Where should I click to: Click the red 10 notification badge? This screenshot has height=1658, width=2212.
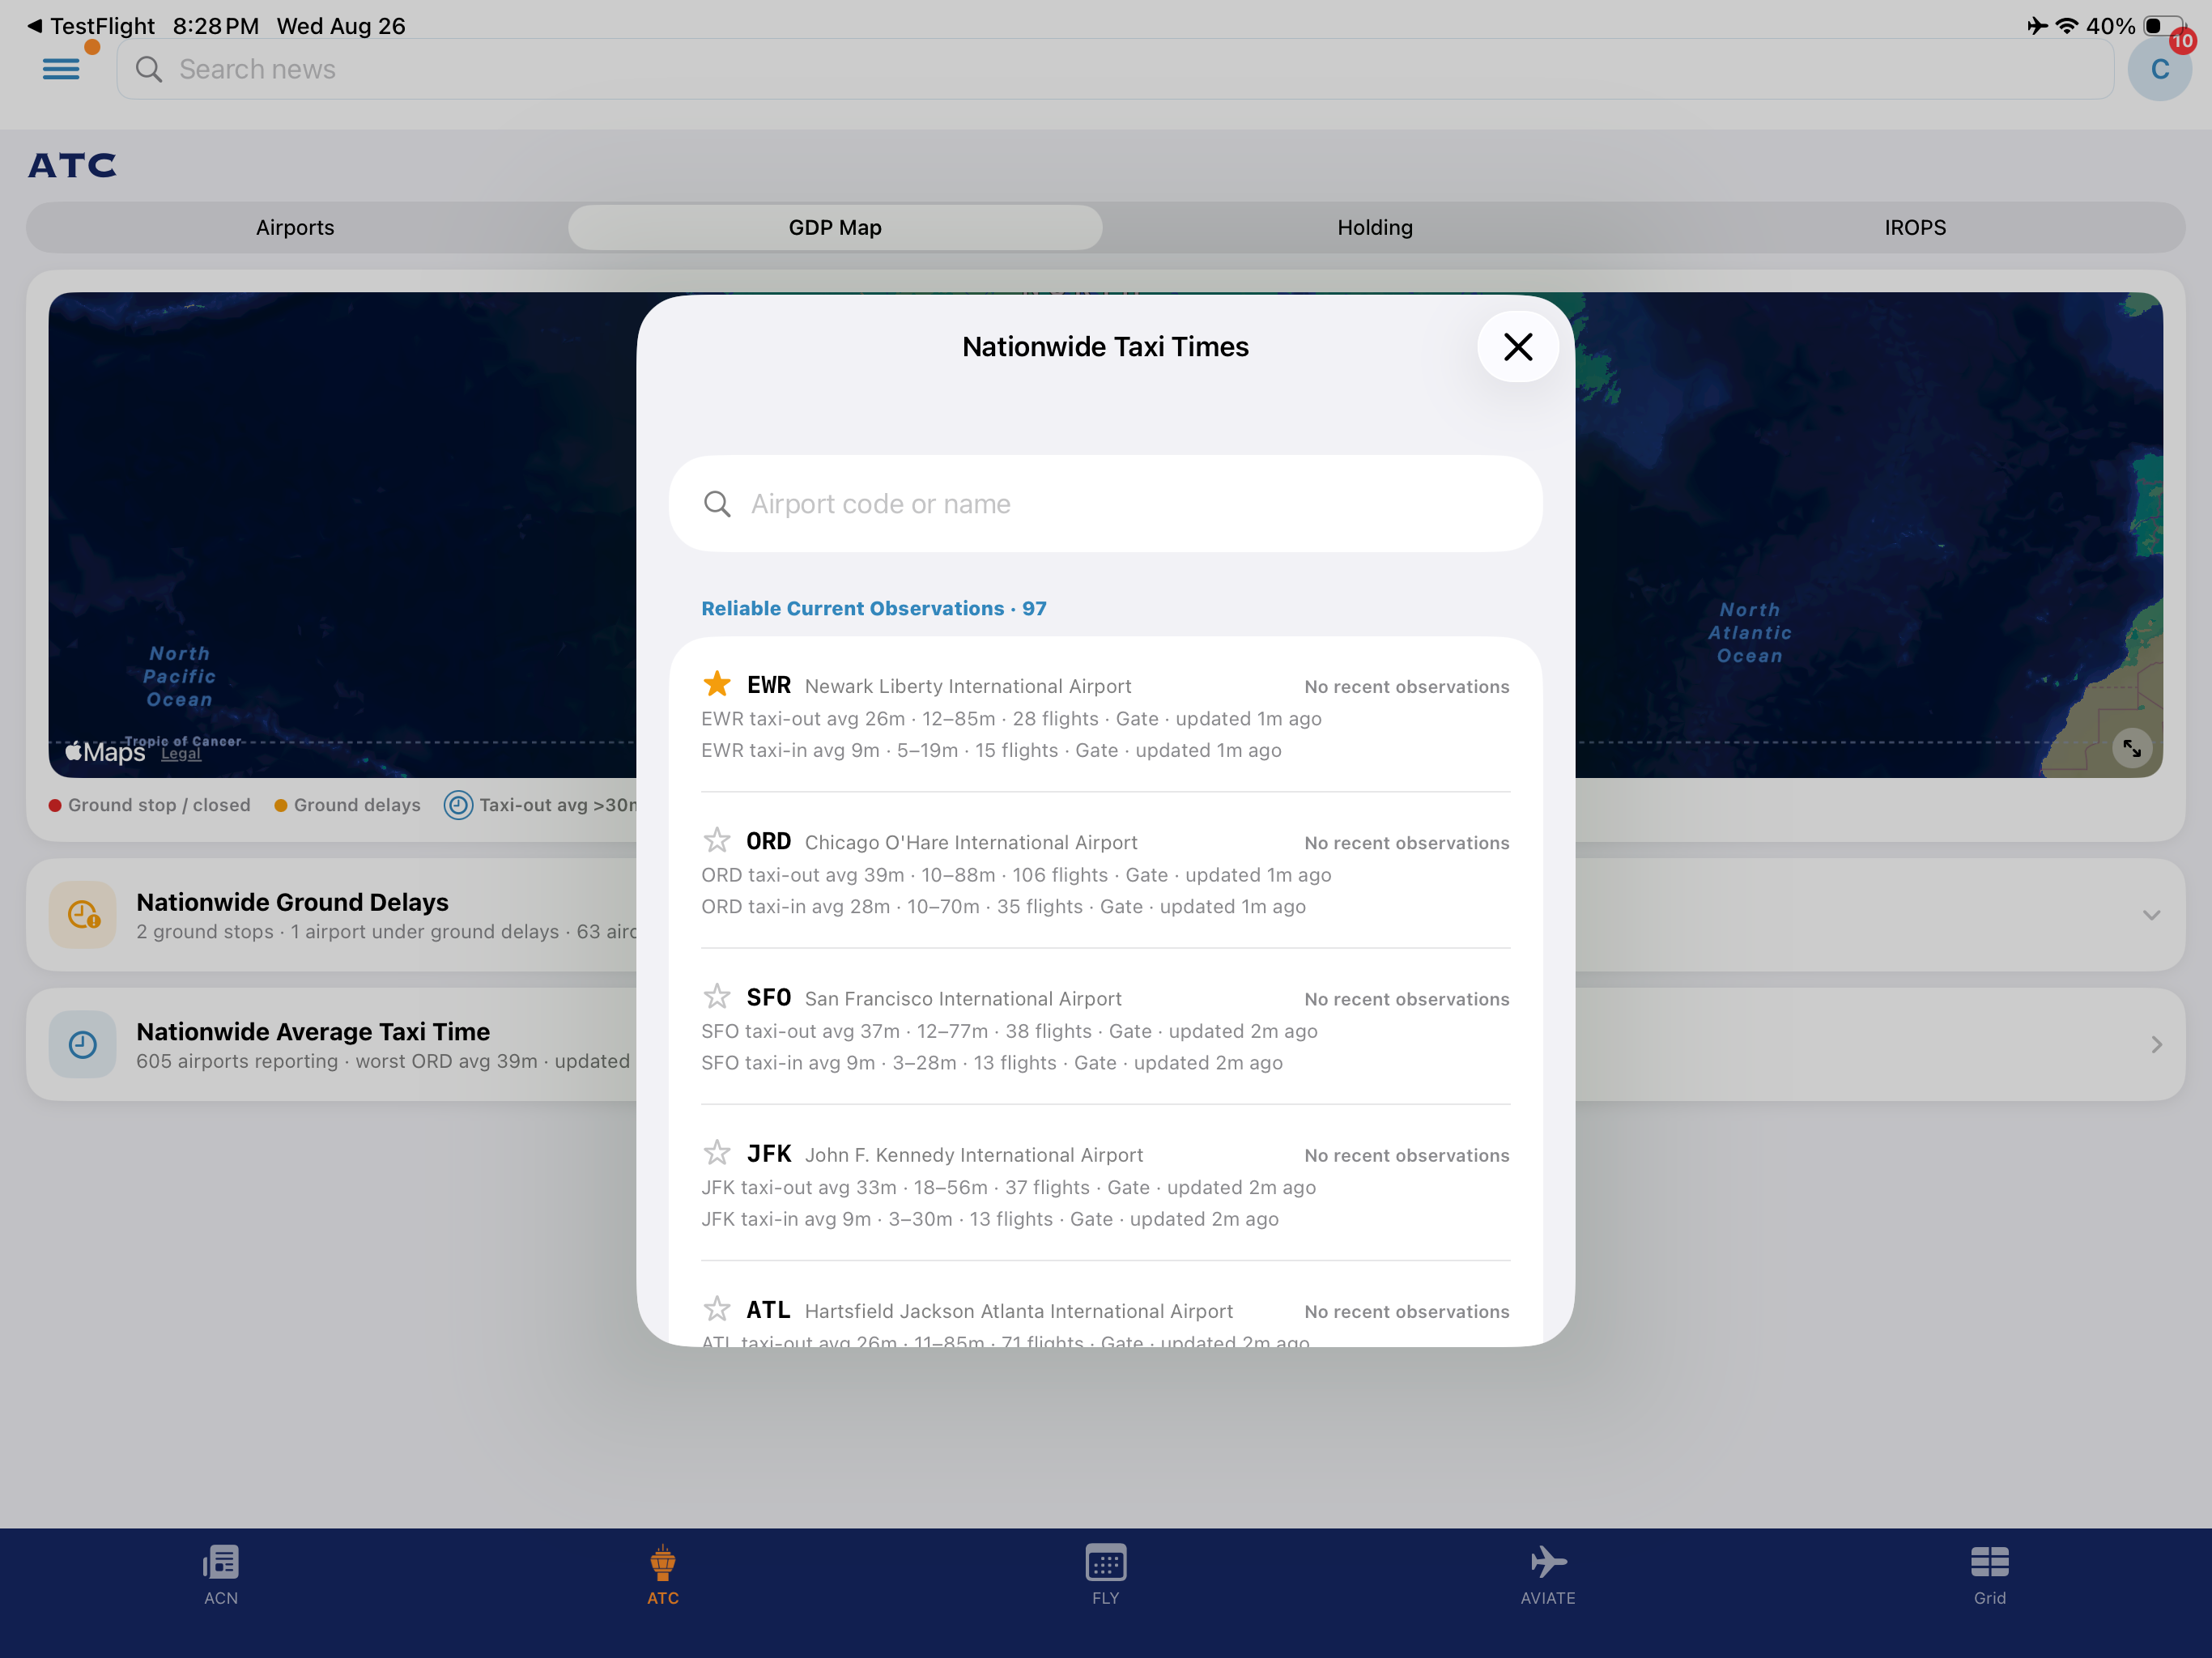point(2182,41)
